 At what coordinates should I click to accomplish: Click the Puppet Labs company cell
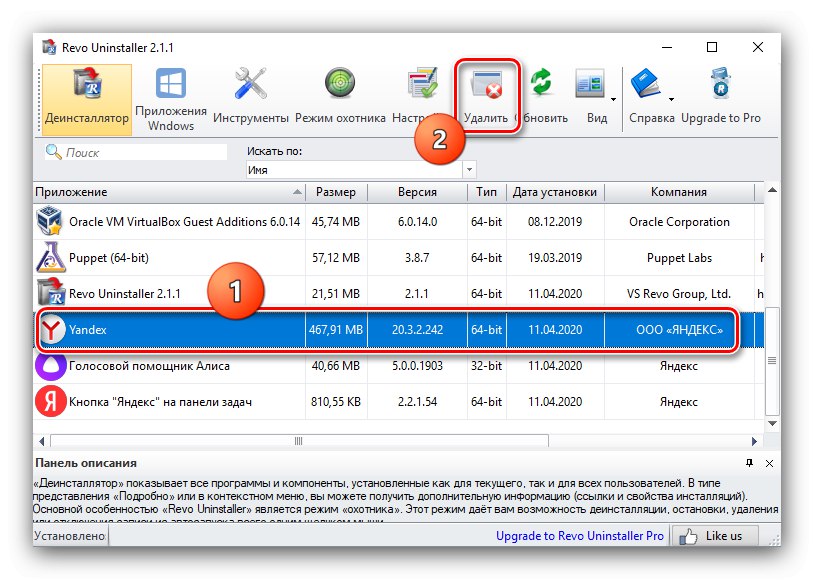679,258
